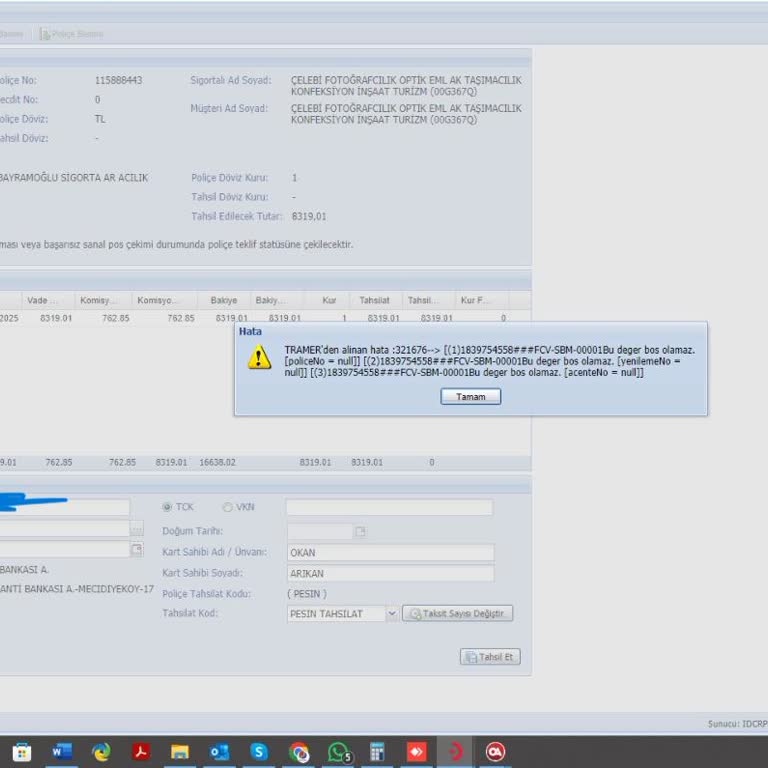Open Outlook from the taskbar
Viewport: 768px width, 768px height.
[x=220, y=752]
